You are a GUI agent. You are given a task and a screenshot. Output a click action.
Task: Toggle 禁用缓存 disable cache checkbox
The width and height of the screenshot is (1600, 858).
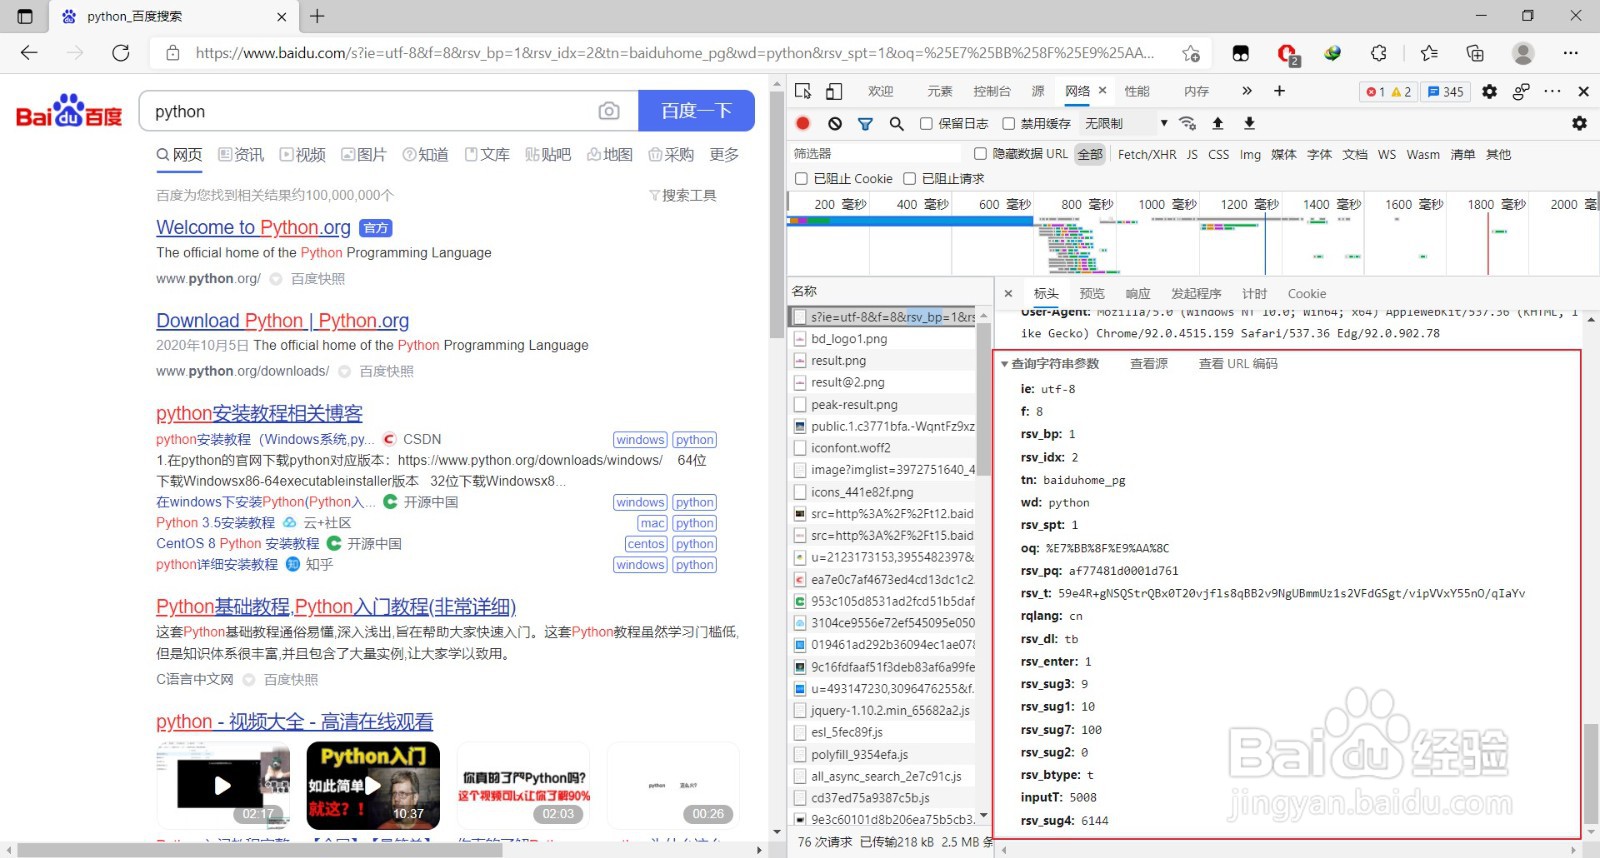pos(1009,123)
